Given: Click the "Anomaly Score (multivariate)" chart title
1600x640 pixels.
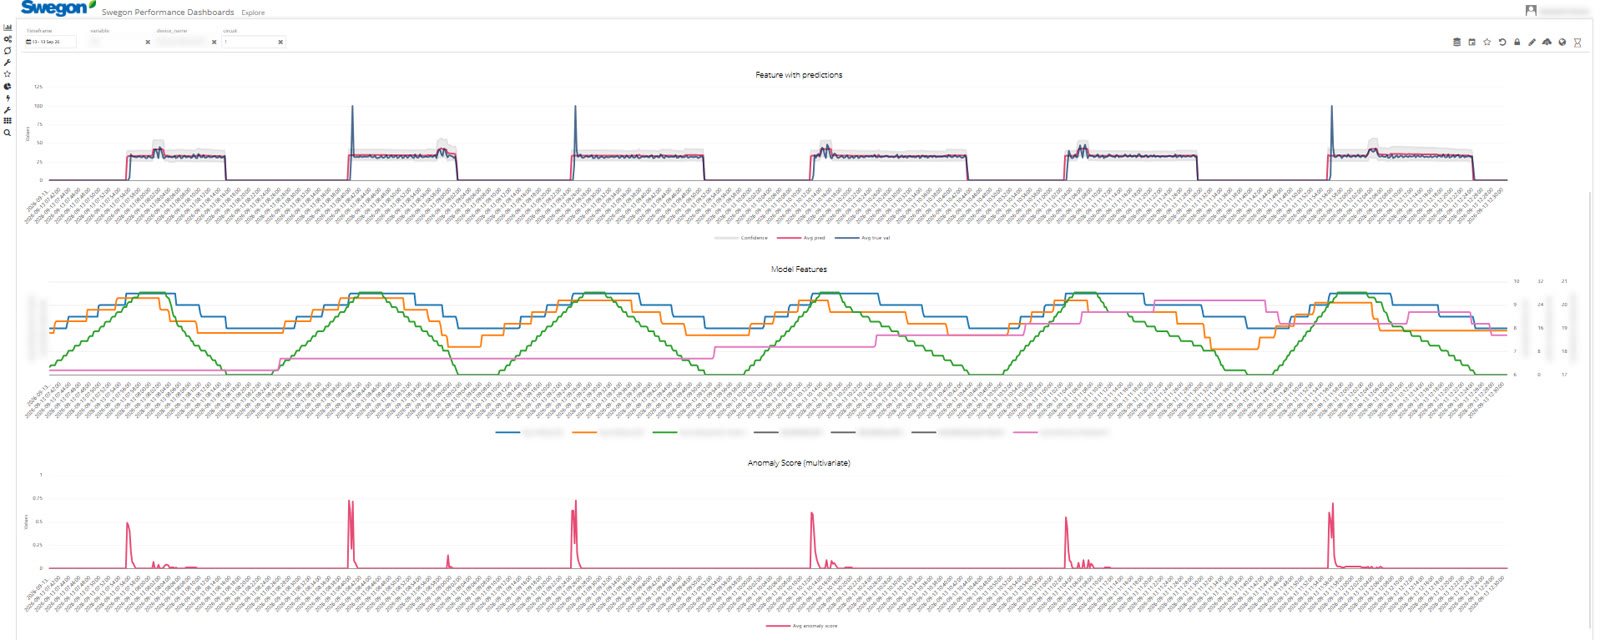Looking at the screenshot, I should pyautogui.click(x=799, y=463).
